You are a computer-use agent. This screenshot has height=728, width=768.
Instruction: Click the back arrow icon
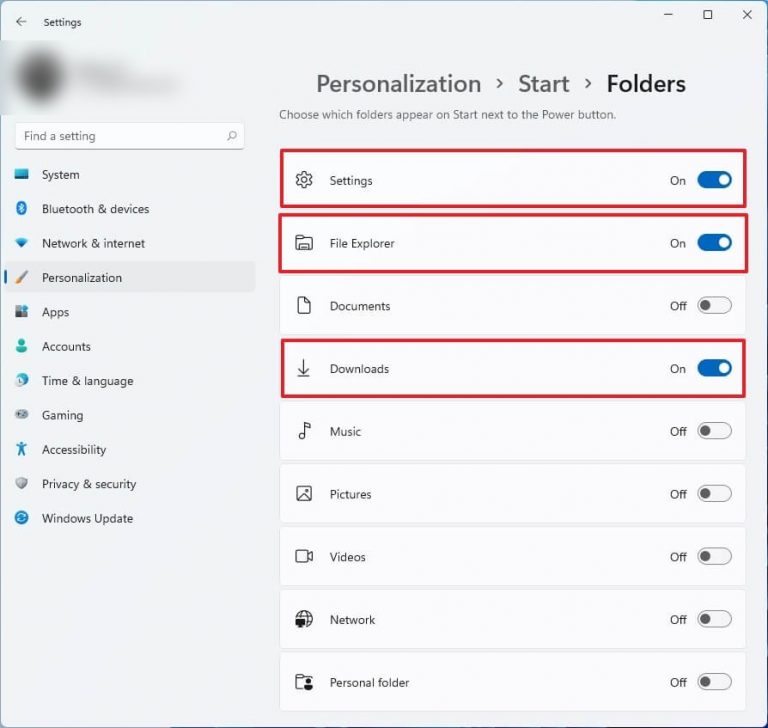tap(21, 22)
